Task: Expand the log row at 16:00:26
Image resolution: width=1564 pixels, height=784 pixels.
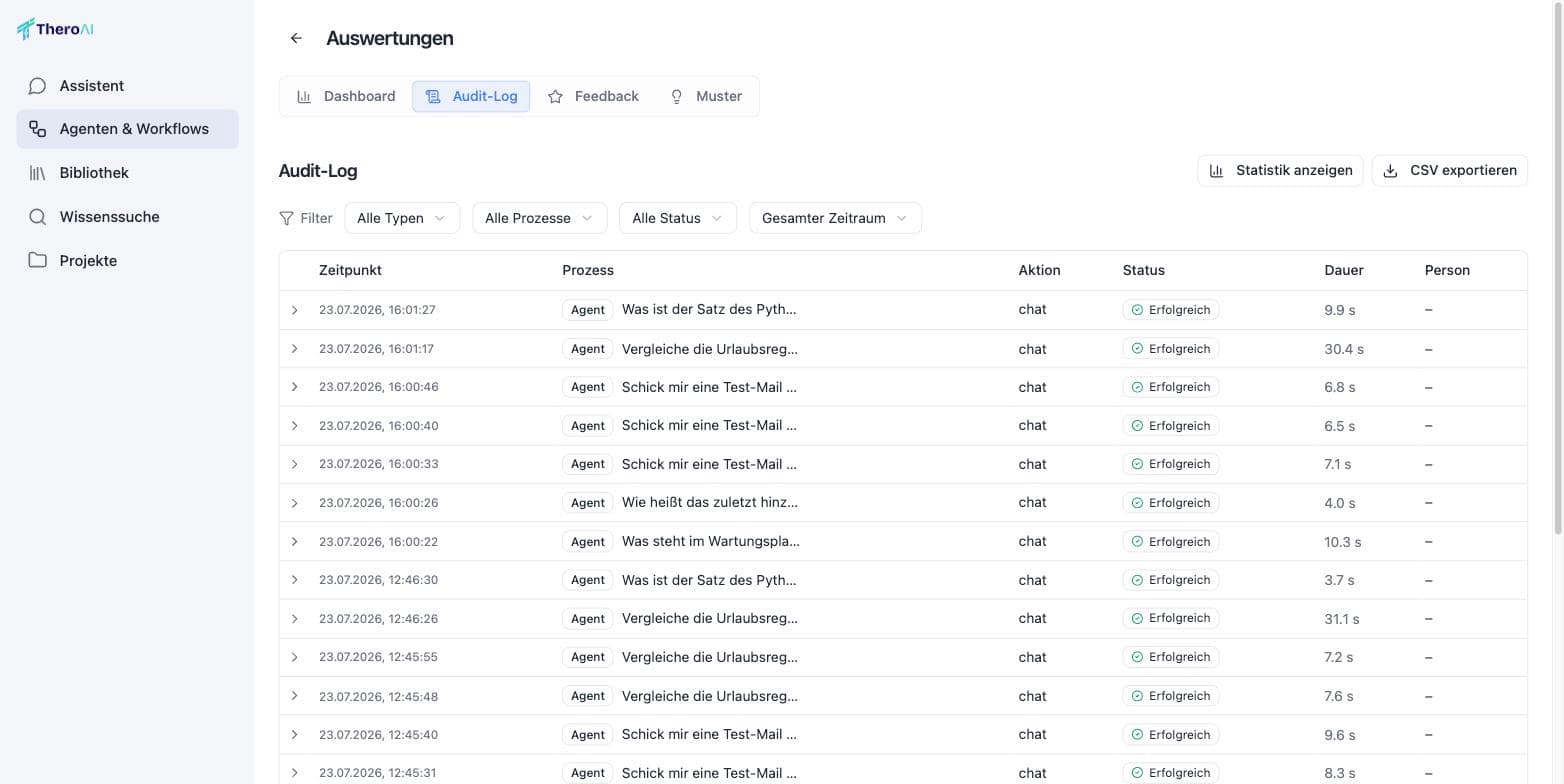Action: click(x=295, y=503)
